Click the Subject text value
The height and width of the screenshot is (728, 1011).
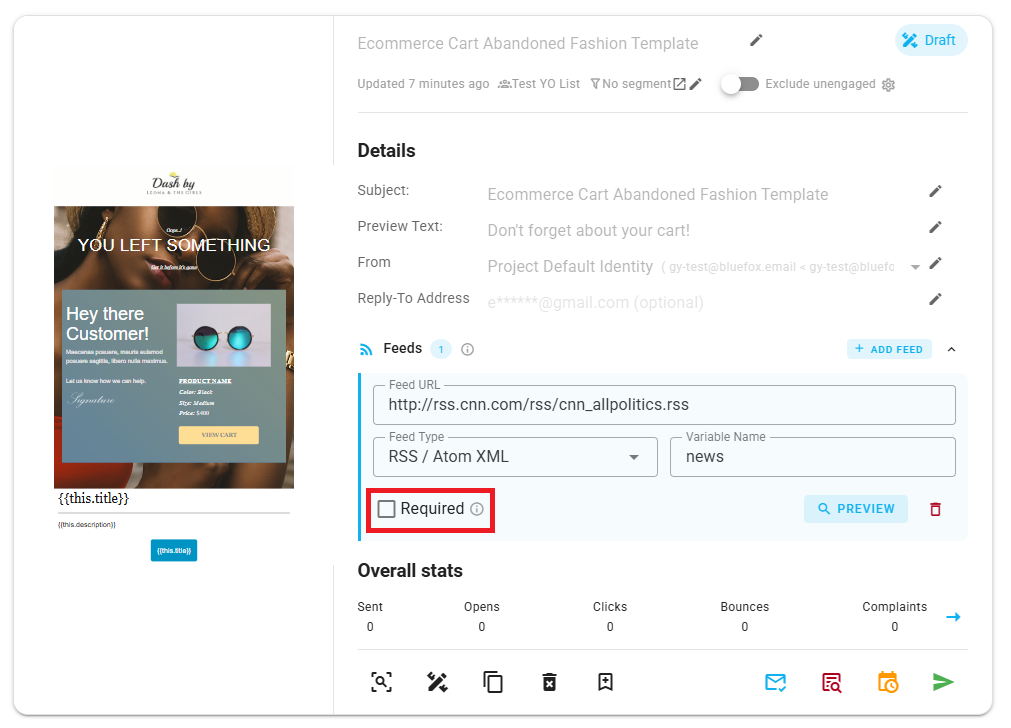click(658, 194)
